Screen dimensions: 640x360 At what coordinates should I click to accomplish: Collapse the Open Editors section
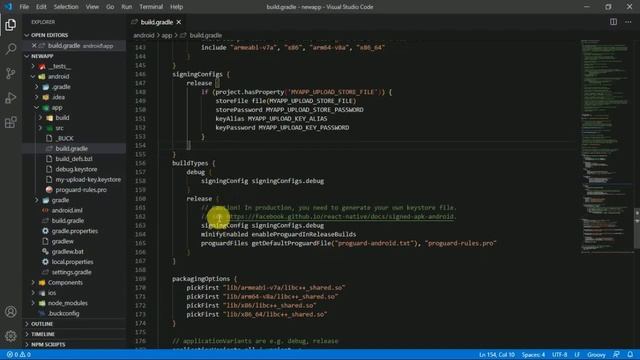74,35
